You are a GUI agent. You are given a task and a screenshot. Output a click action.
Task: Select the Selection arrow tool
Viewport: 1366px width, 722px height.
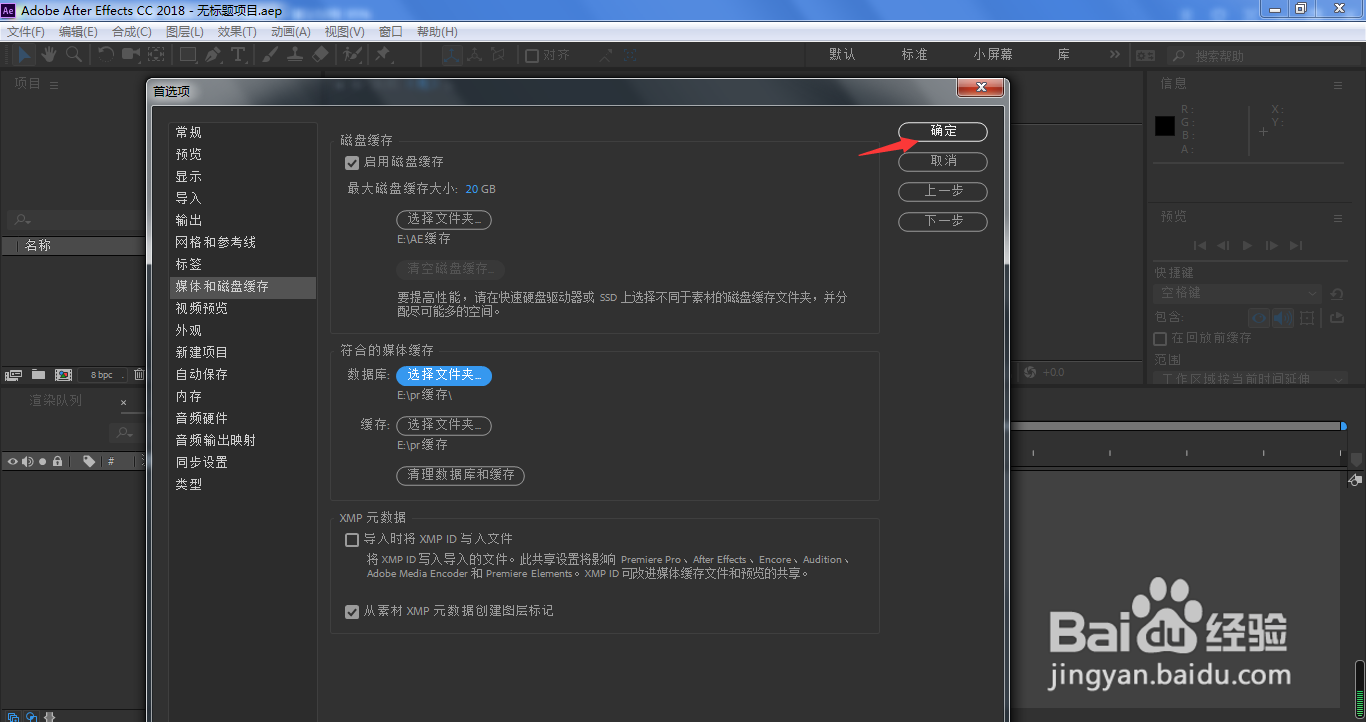tap(24, 54)
